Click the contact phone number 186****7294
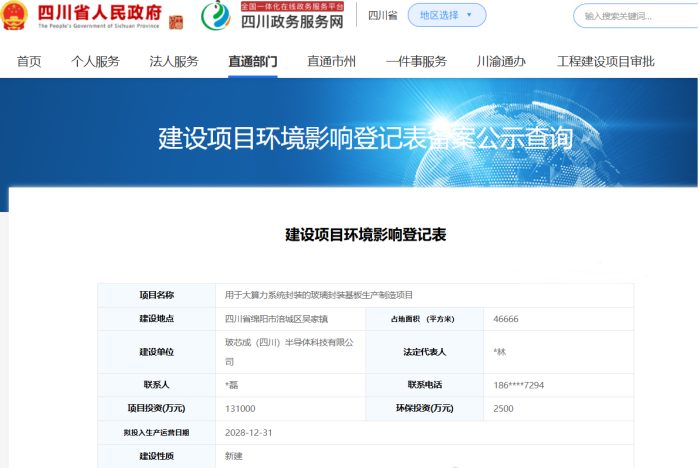Viewport: 700px width, 468px height. [x=519, y=385]
